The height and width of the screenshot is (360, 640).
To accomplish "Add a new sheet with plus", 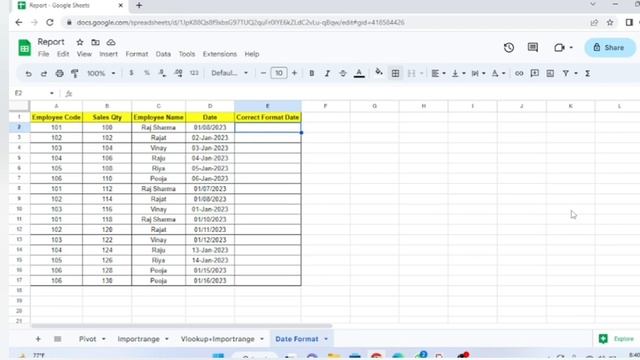I will click(x=38, y=339).
